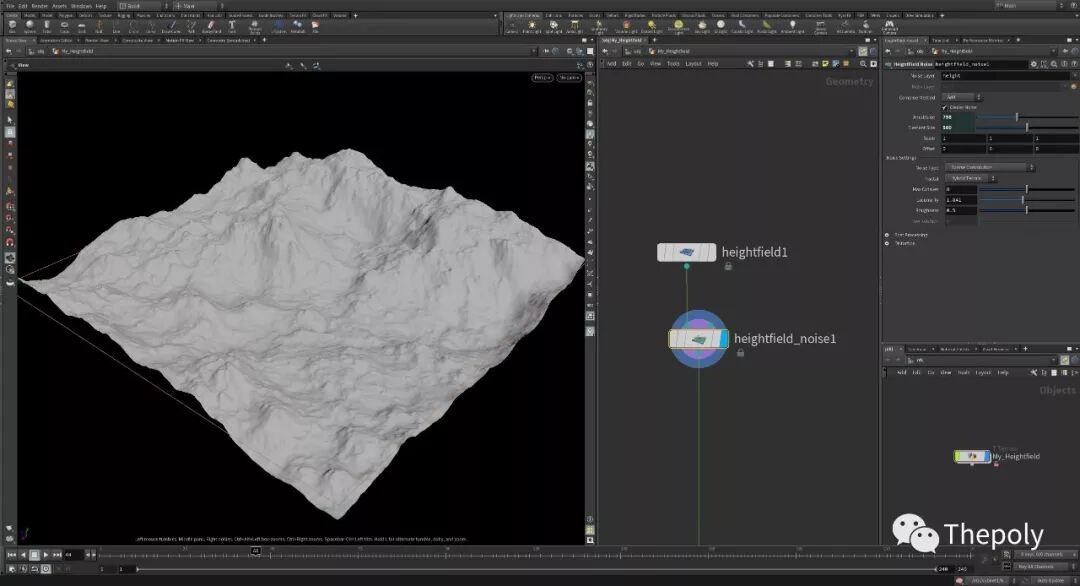This screenshot has width=1080, height=586.
Task: Toggle the Center Noise checkbox
Action: point(944,107)
